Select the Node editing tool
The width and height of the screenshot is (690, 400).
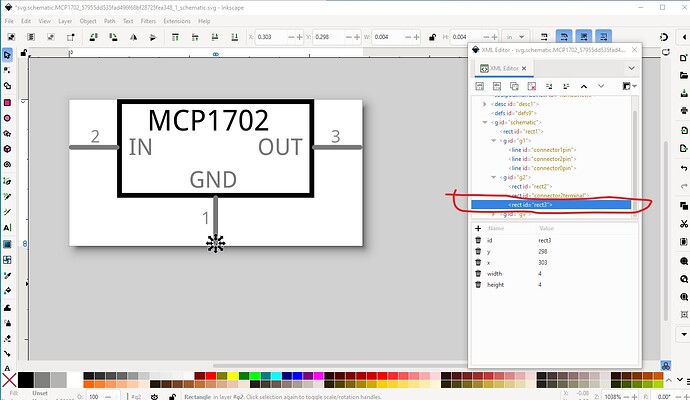pos(7,70)
